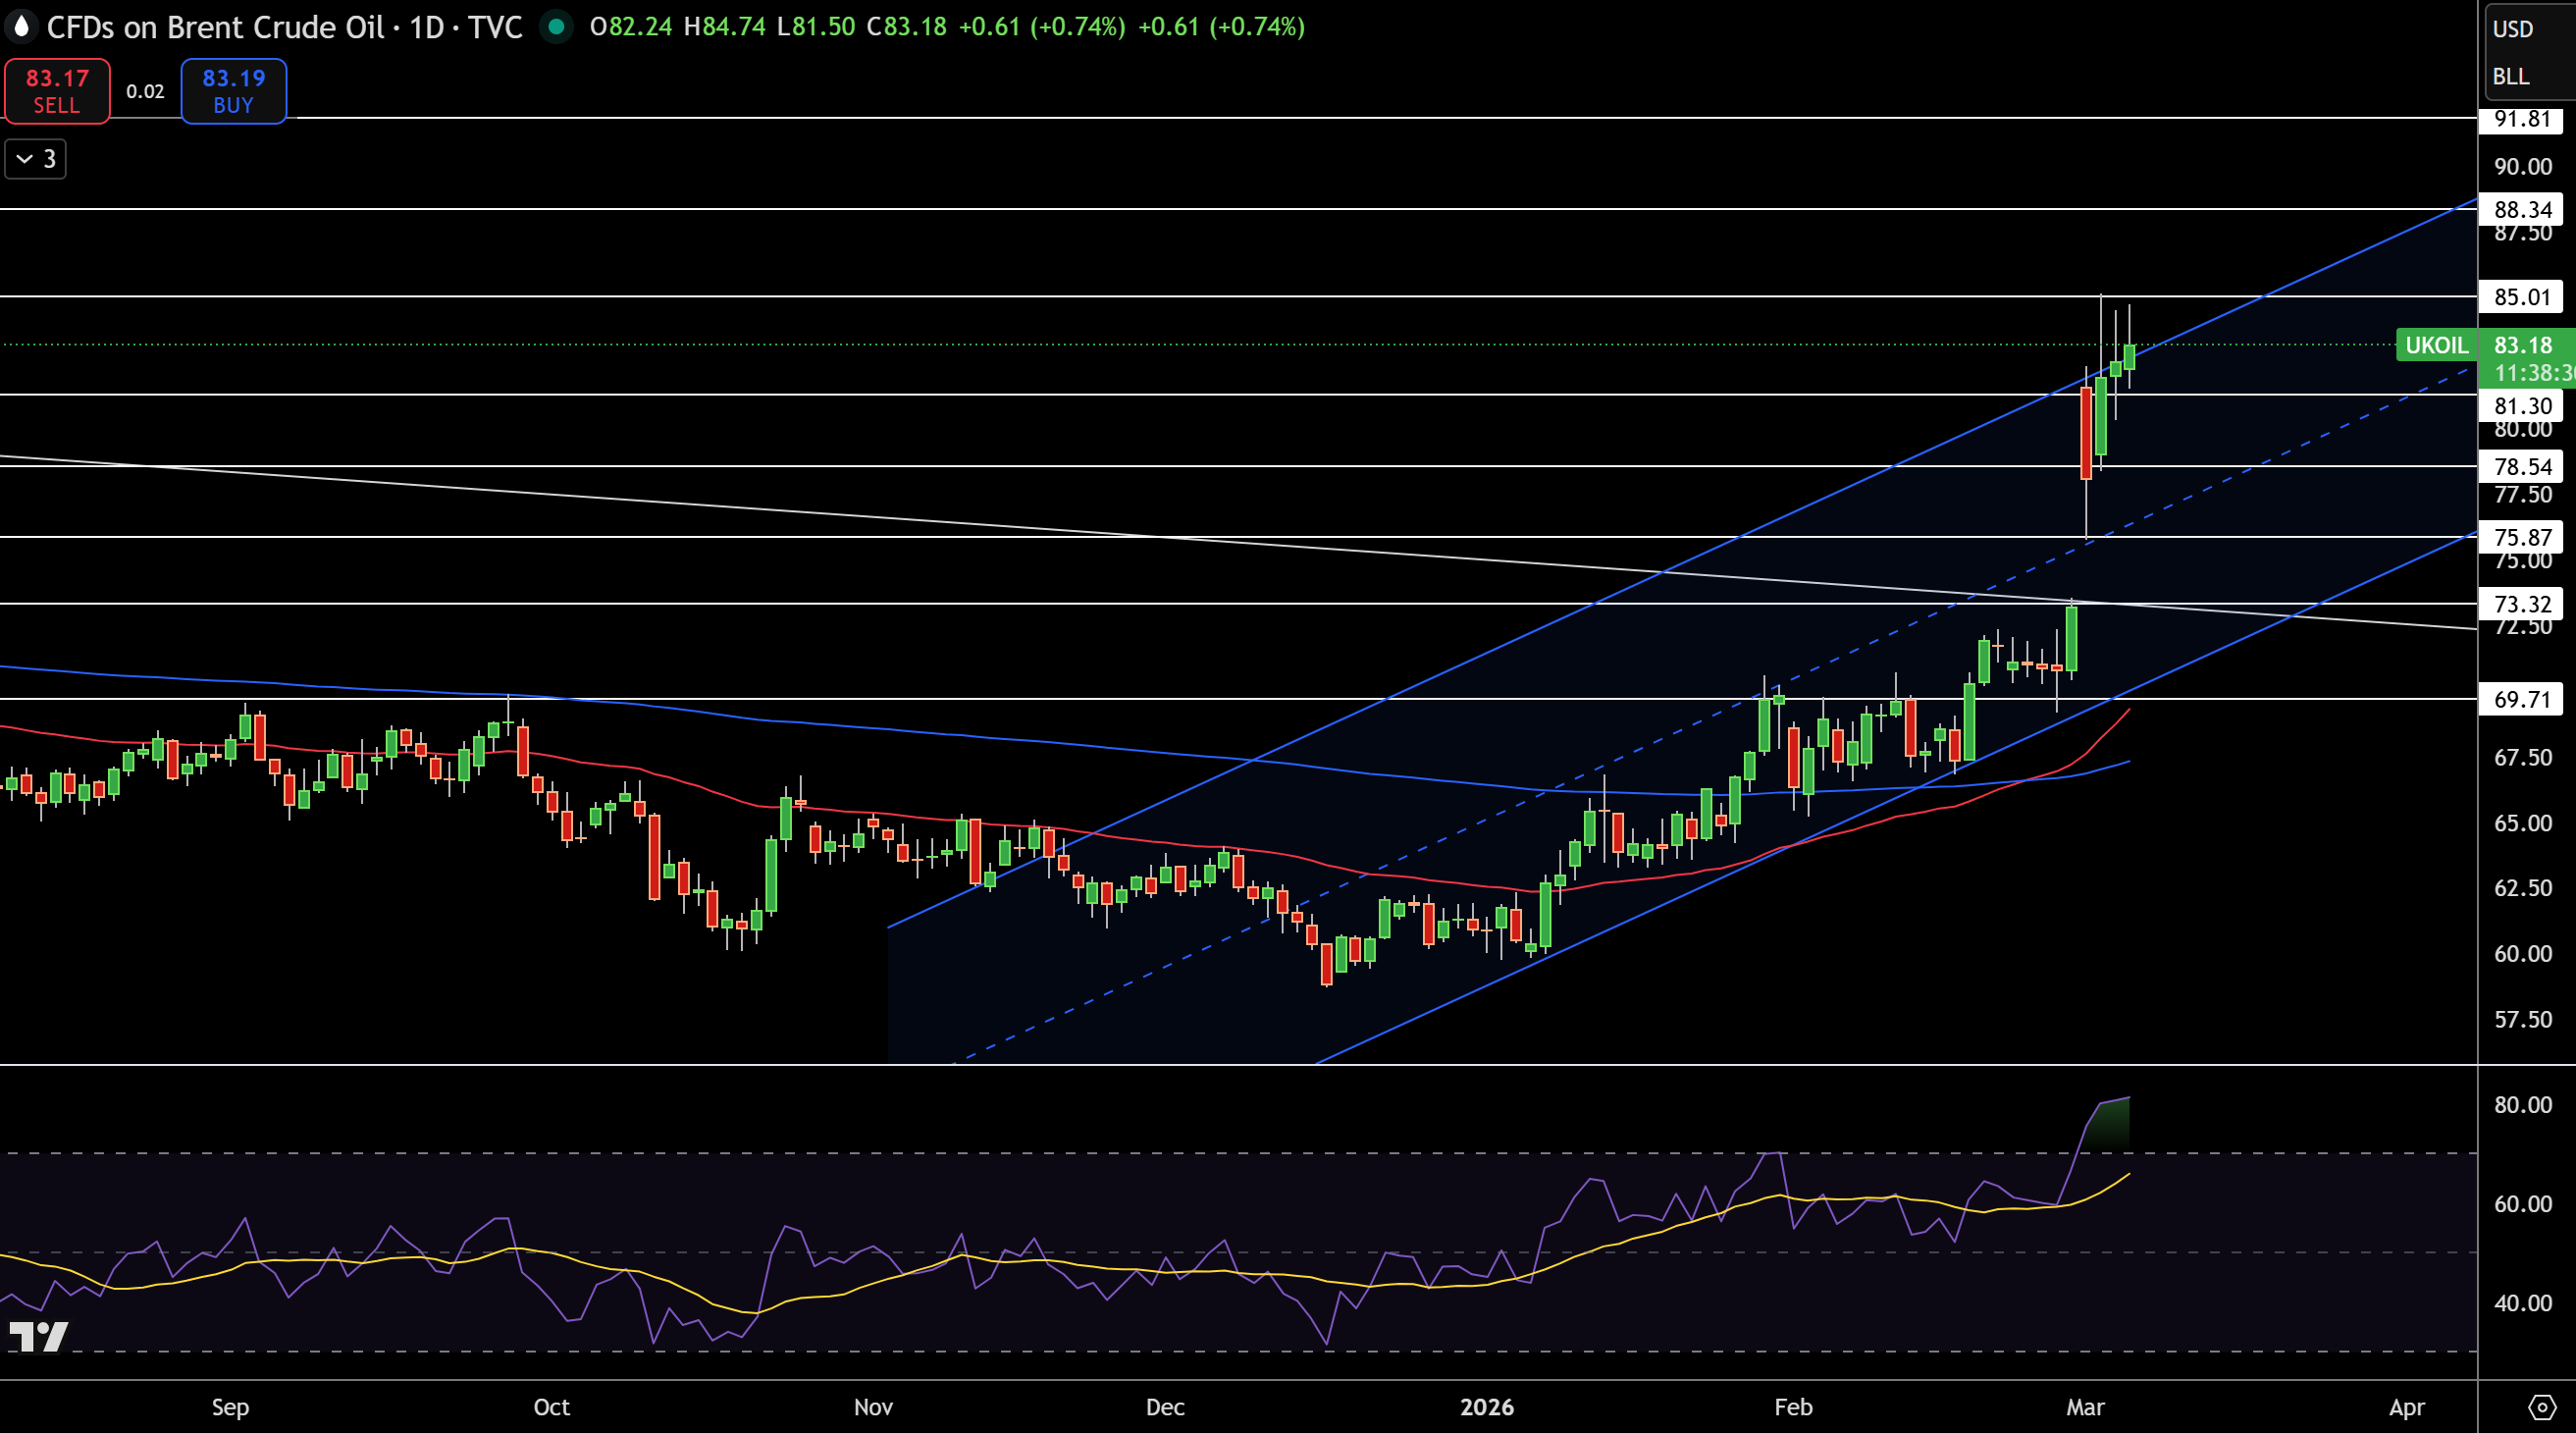Click the 73.32 horizontal line price label
This screenshot has height=1433, width=2576.
point(2521,604)
